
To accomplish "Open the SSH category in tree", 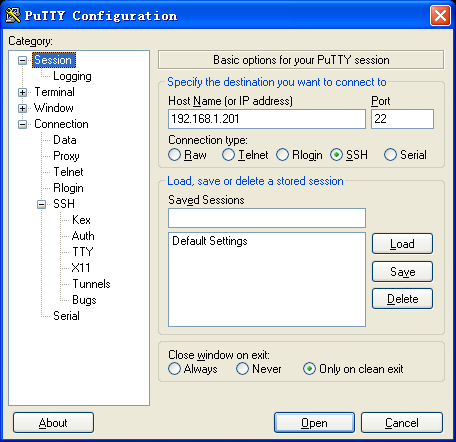I will tap(64, 204).
